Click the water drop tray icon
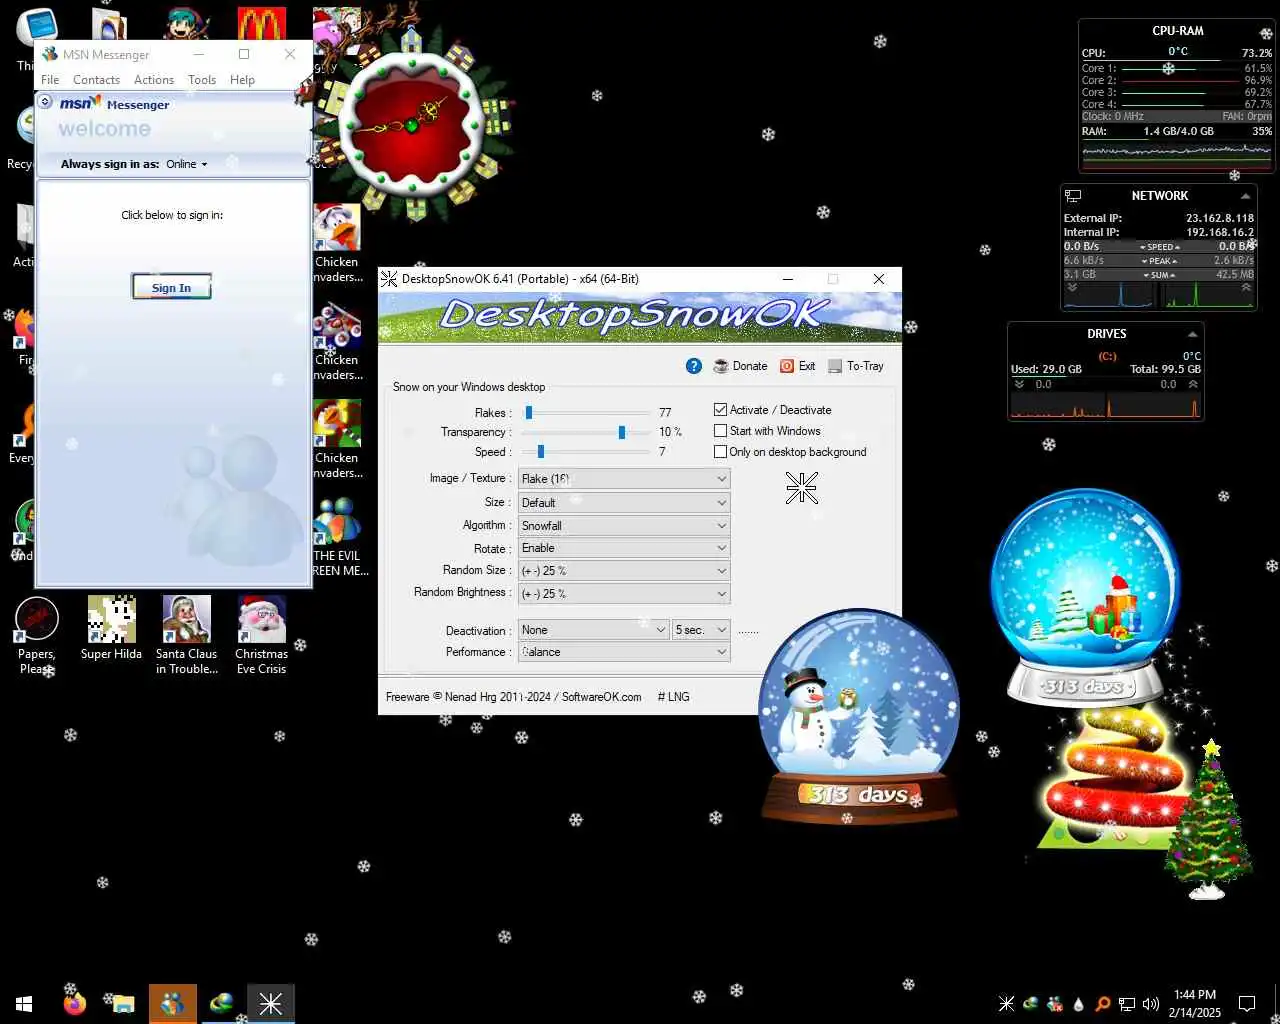 click(1078, 1003)
